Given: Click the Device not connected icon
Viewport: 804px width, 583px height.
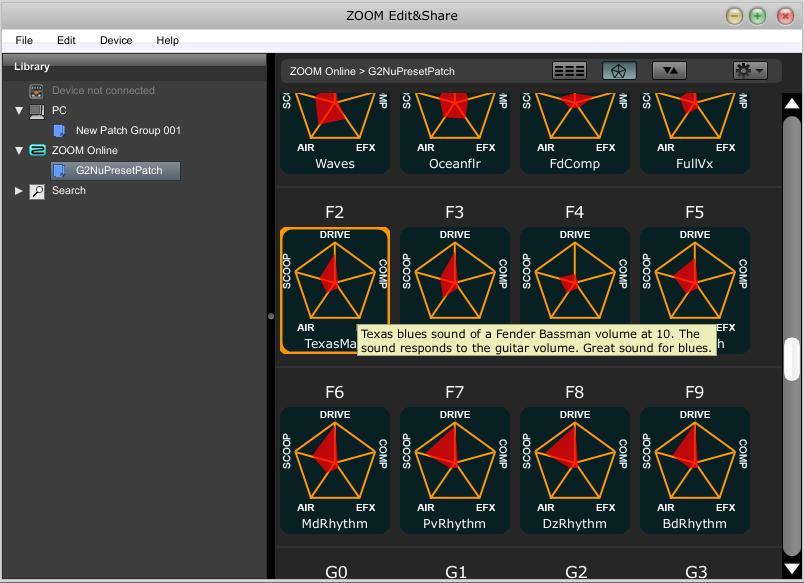Looking at the screenshot, I should click(x=37, y=91).
